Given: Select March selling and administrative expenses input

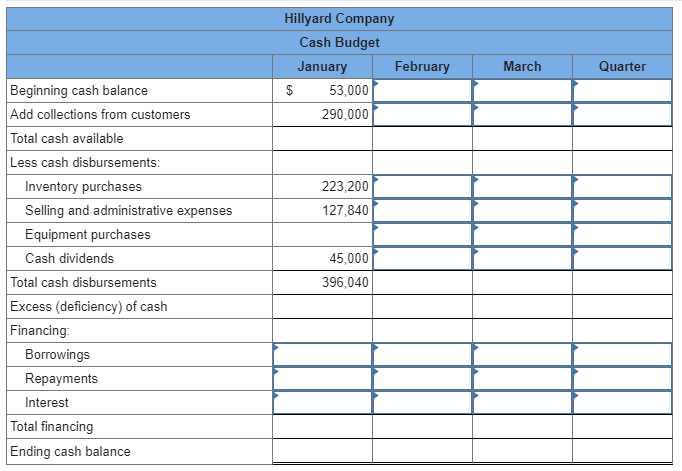Looking at the screenshot, I should (x=522, y=210).
